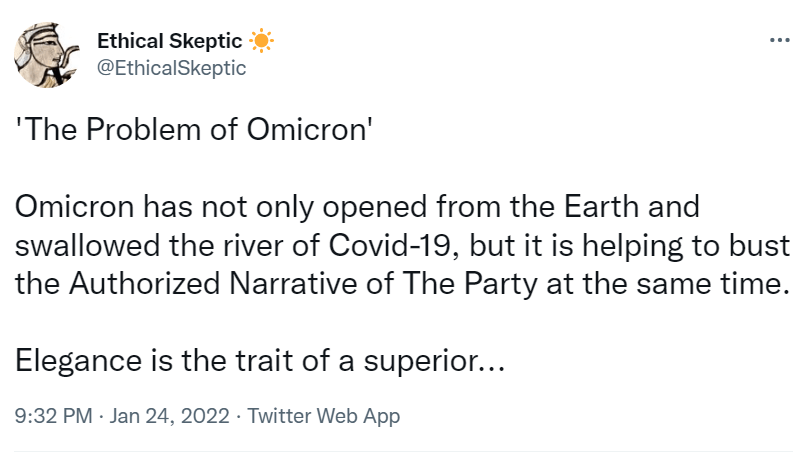The width and height of the screenshot is (808, 453).
Task: Open the Ethical Skeptic display name link
Action: [169, 41]
